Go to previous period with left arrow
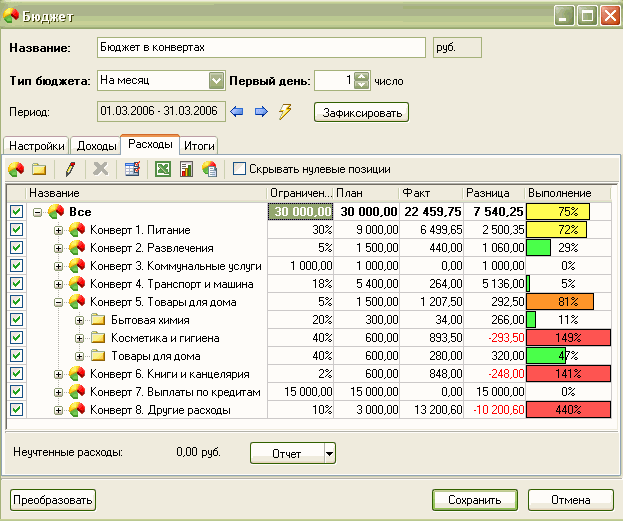Viewport: 623px width, 521px height. pyautogui.click(x=237, y=111)
